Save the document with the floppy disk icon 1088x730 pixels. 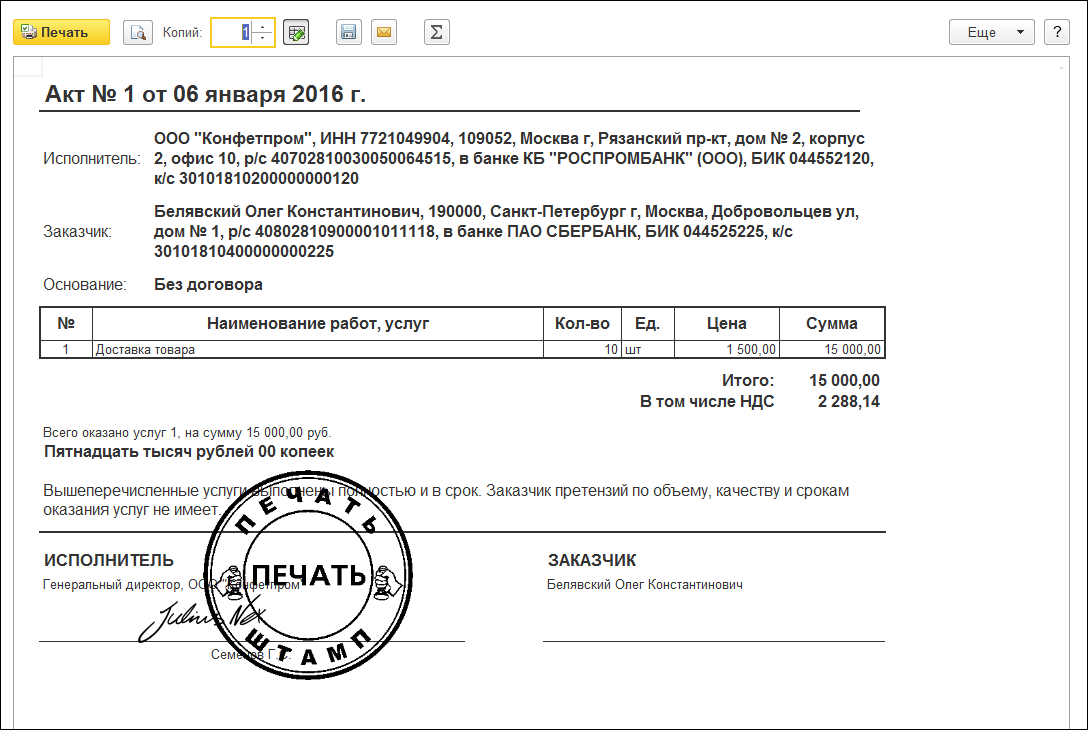coord(348,33)
